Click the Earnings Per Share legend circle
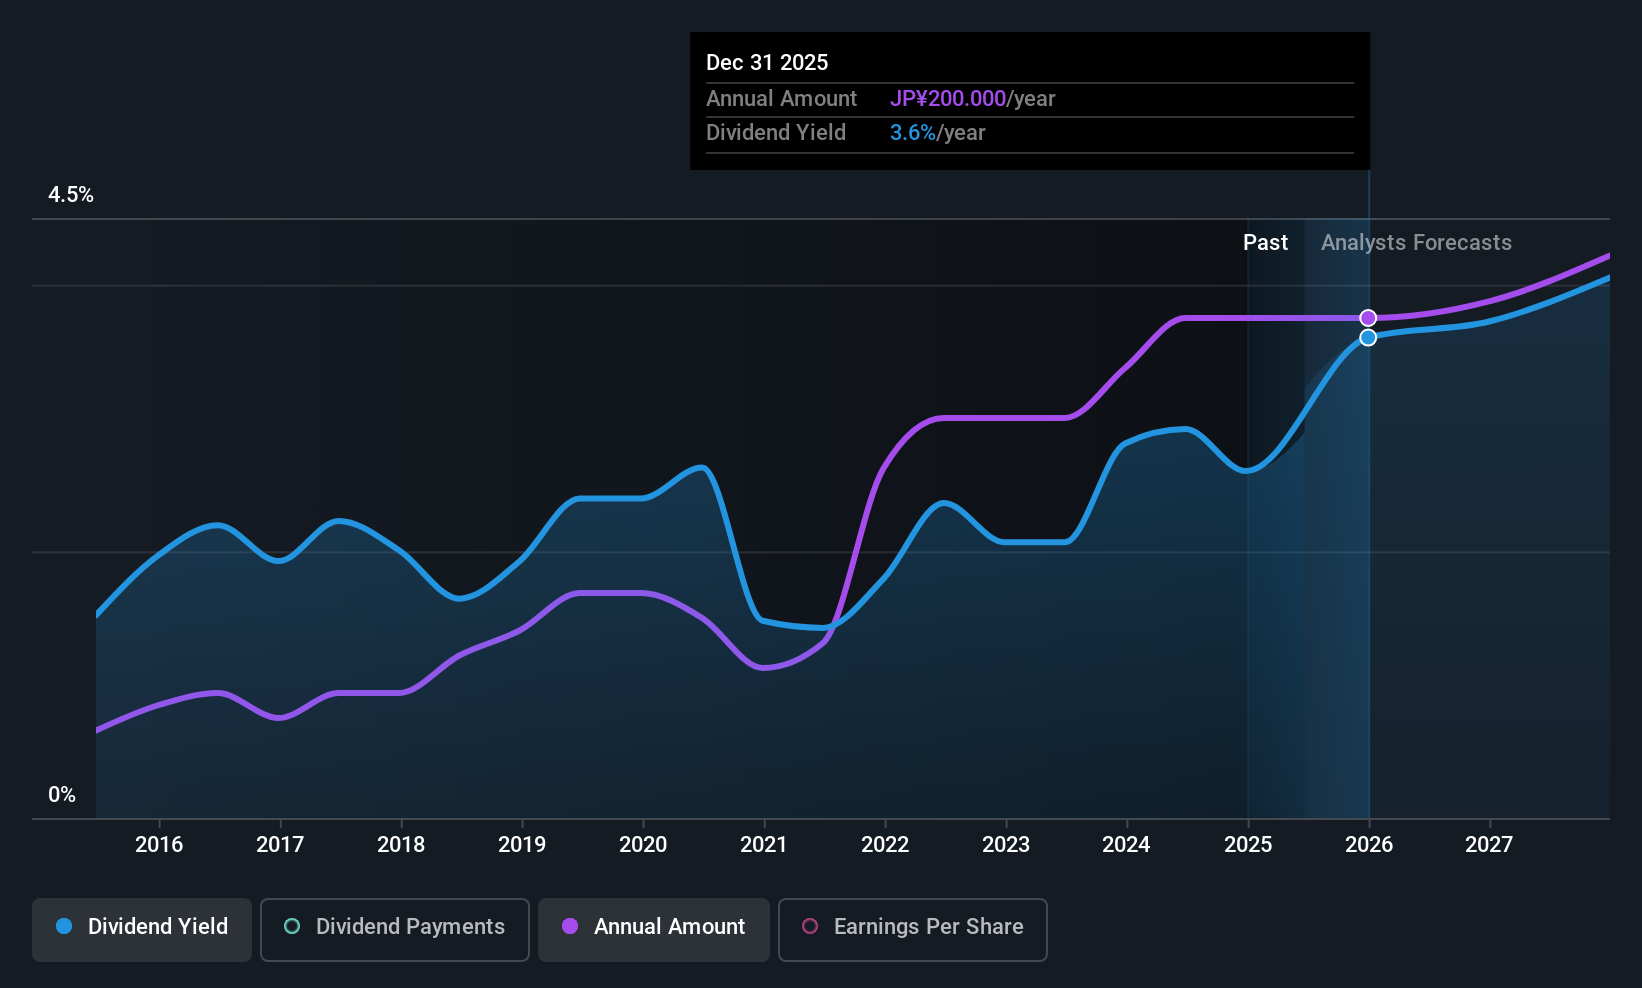The height and width of the screenshot is (988, 1642). tap(811, 926)
